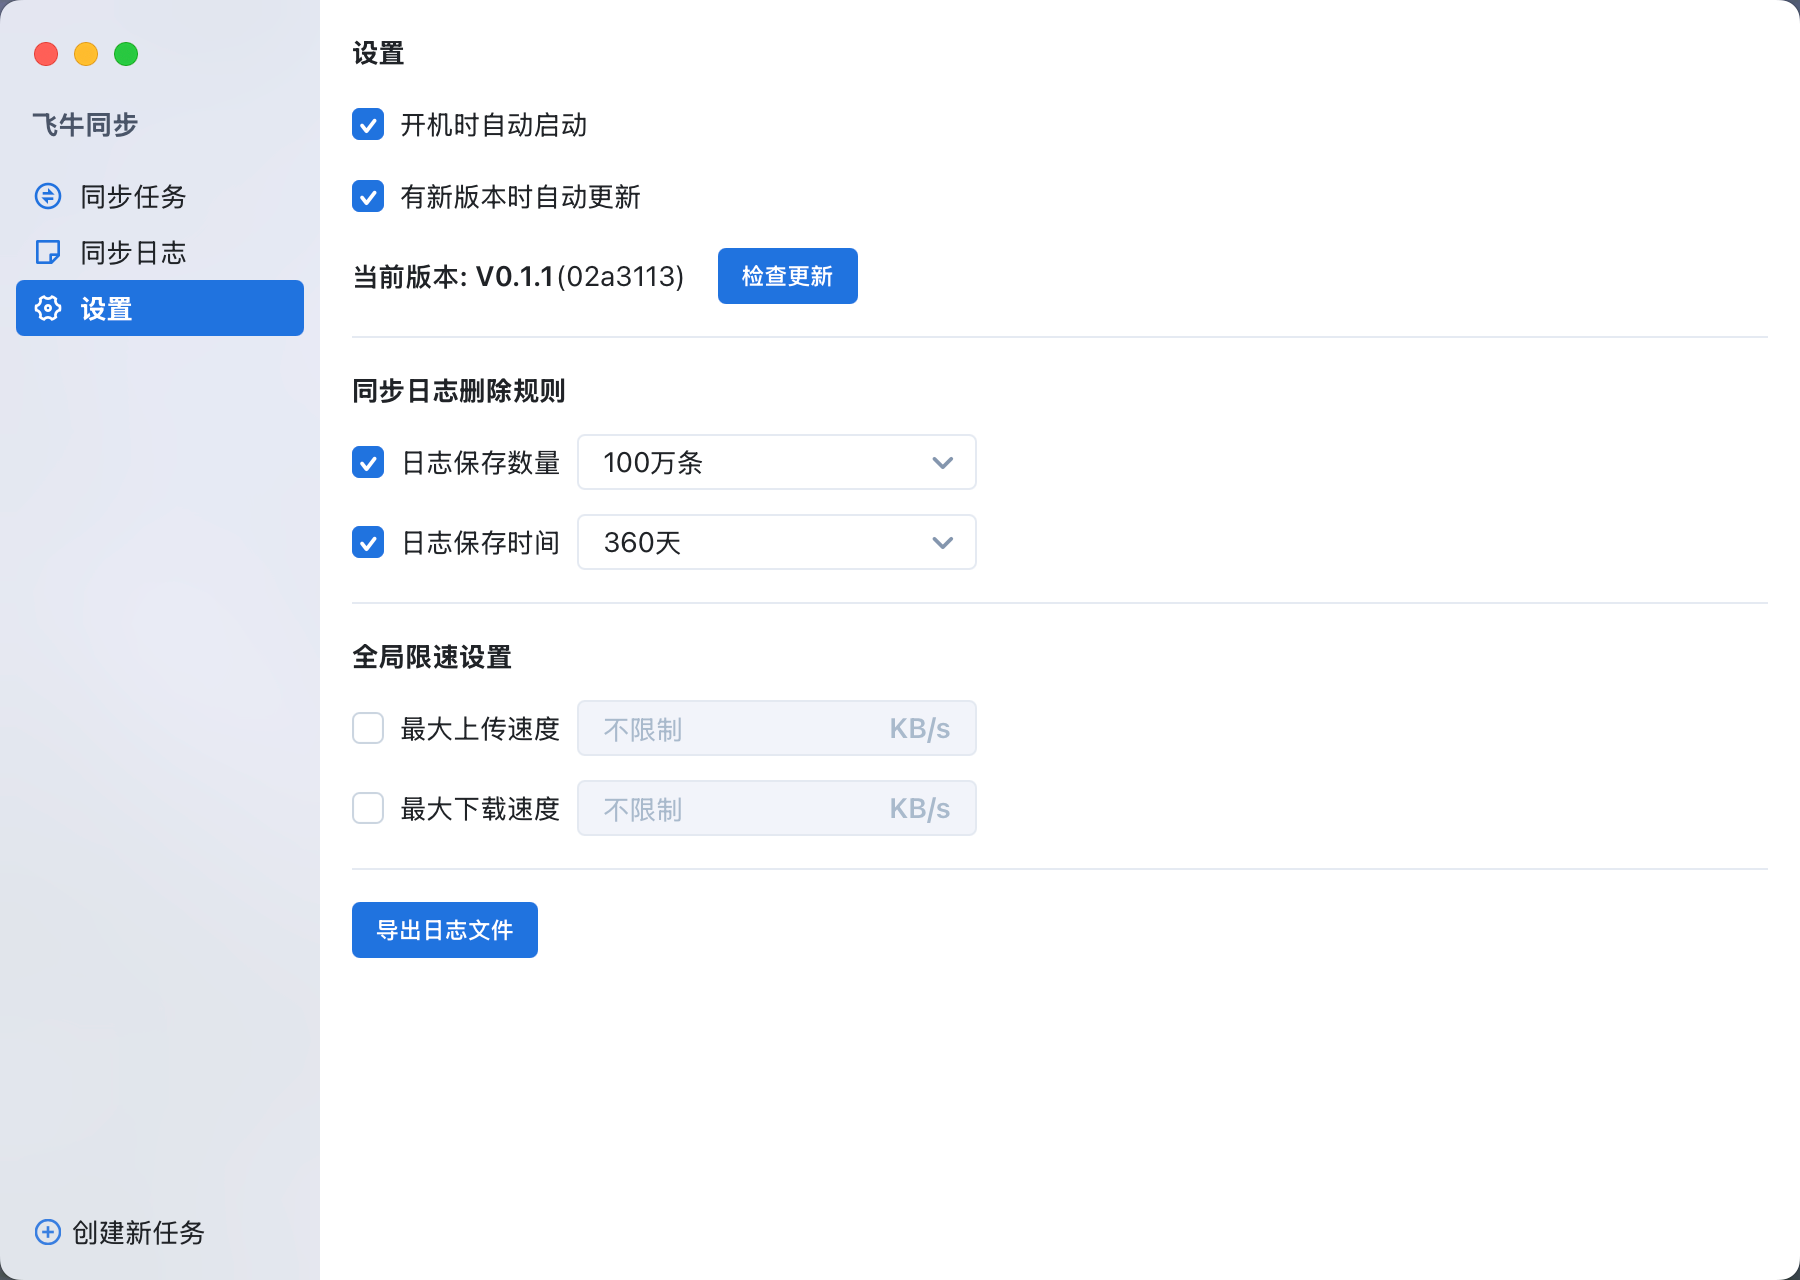The height and width of the screenshot is (1280, 1800).
Task: Click the sync log note icon
Action: coord(48,252)
